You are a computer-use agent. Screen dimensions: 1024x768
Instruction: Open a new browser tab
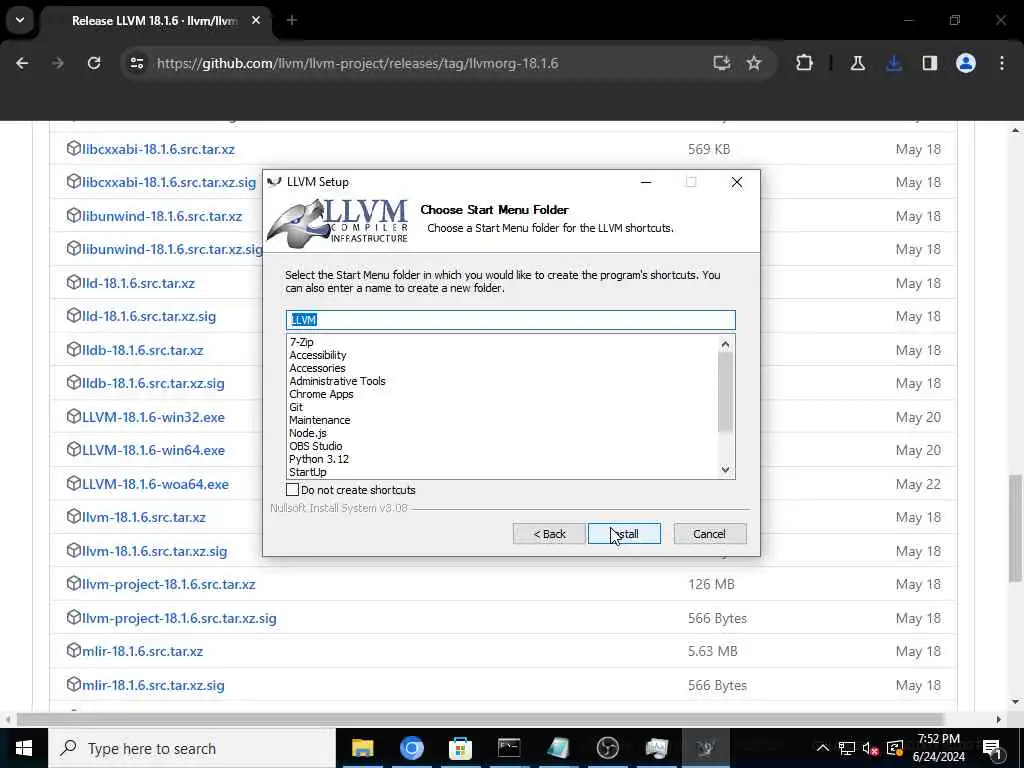(x=292, y=20)
